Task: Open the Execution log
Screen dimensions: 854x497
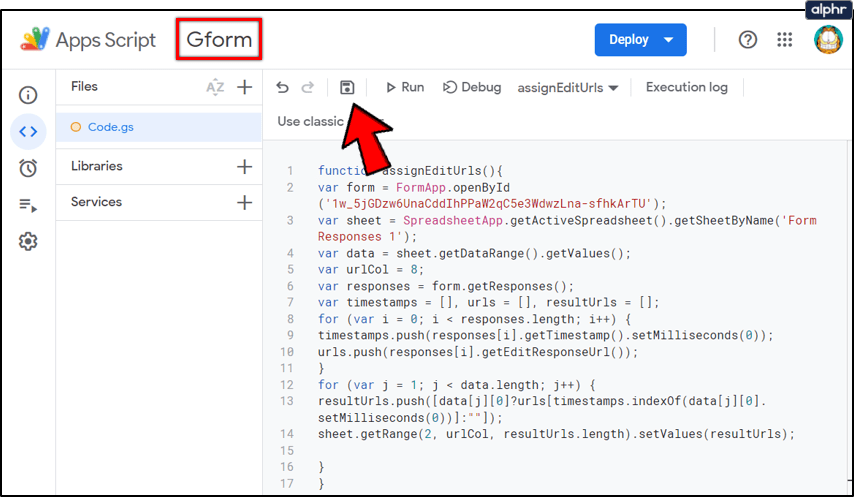Action: pos(686,87)
